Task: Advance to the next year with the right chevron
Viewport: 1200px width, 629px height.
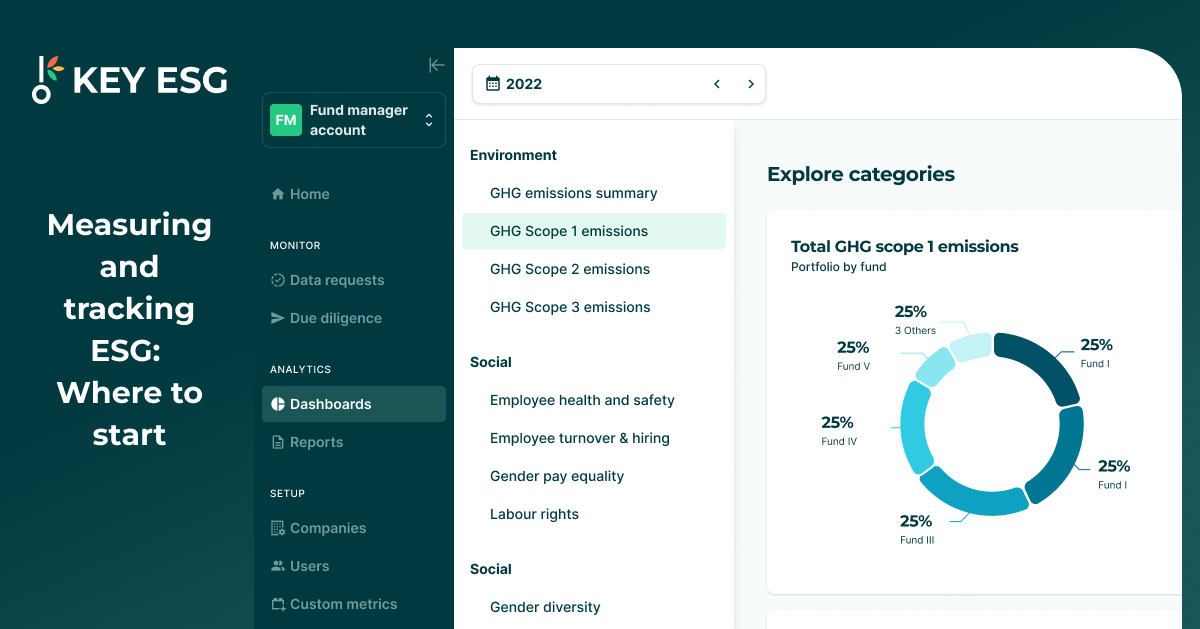Action: pyautogui.click(x=750, y=84)
